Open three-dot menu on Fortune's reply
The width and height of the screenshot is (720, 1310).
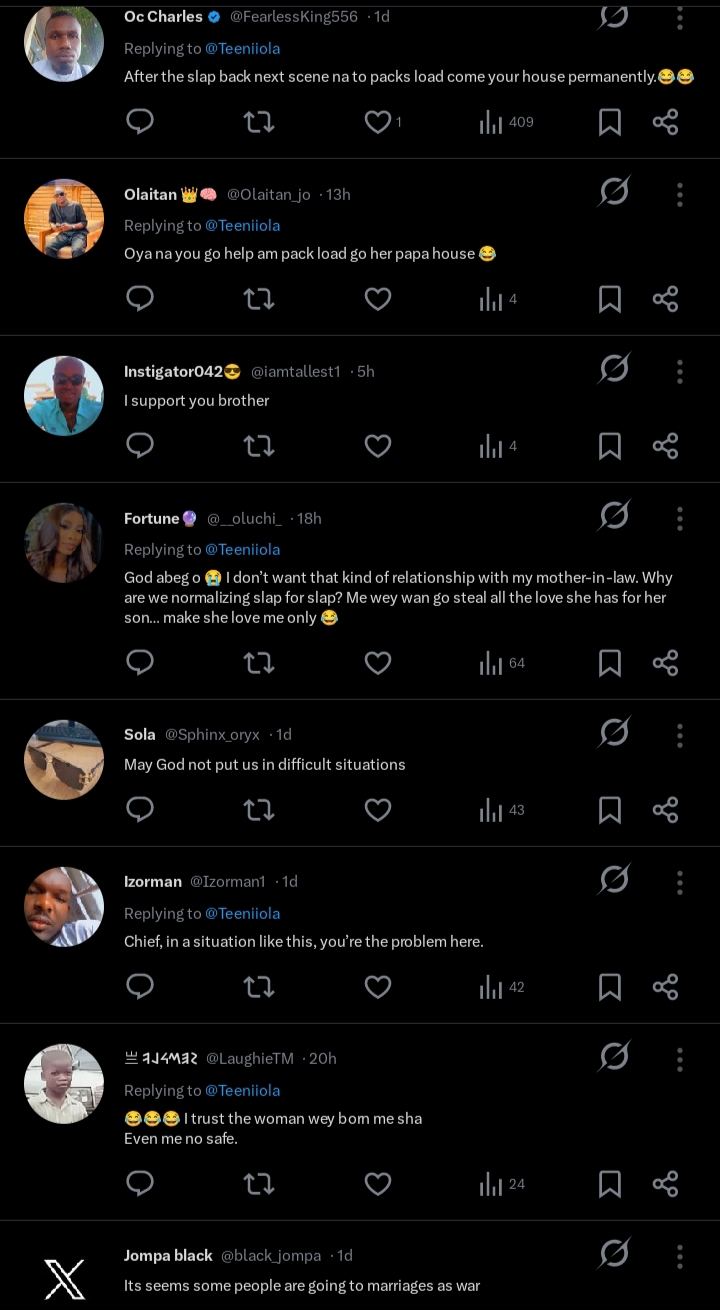pyautogui.click(x=679, y=518)
